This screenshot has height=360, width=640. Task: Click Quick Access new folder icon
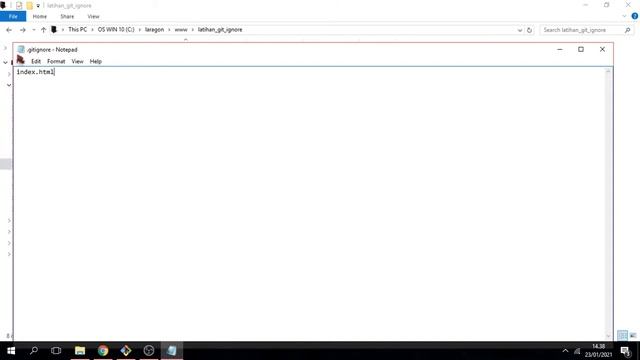point(29,5)
